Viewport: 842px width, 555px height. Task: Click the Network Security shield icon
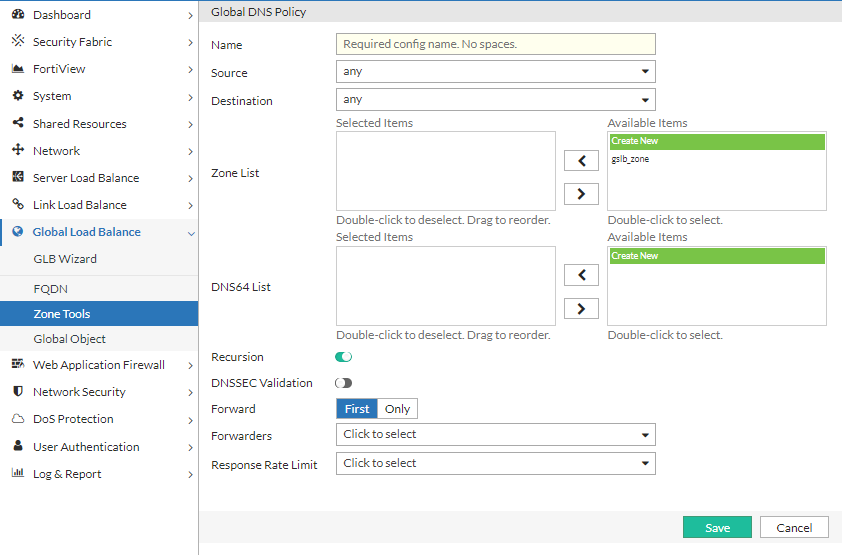[17, 392]
